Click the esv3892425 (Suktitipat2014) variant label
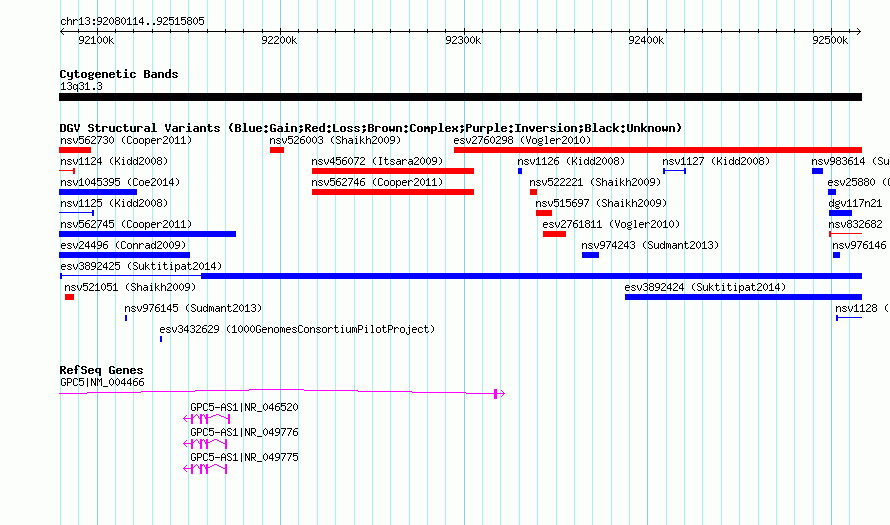This screenshot has height=525, width=890. [141, 266]
